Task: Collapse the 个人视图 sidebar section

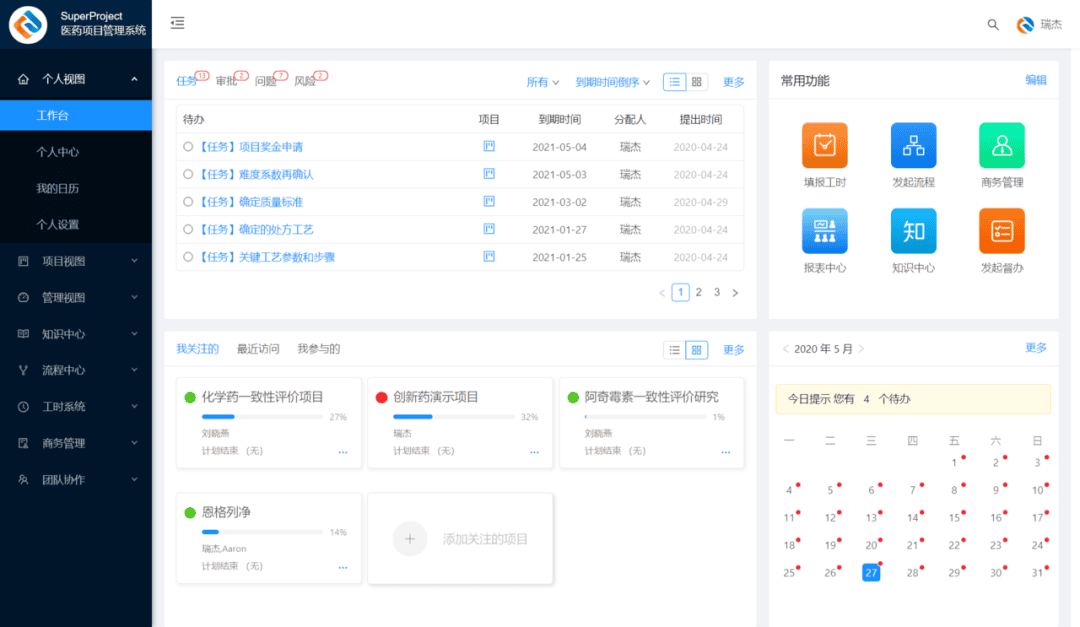Action: click(76, 79)
